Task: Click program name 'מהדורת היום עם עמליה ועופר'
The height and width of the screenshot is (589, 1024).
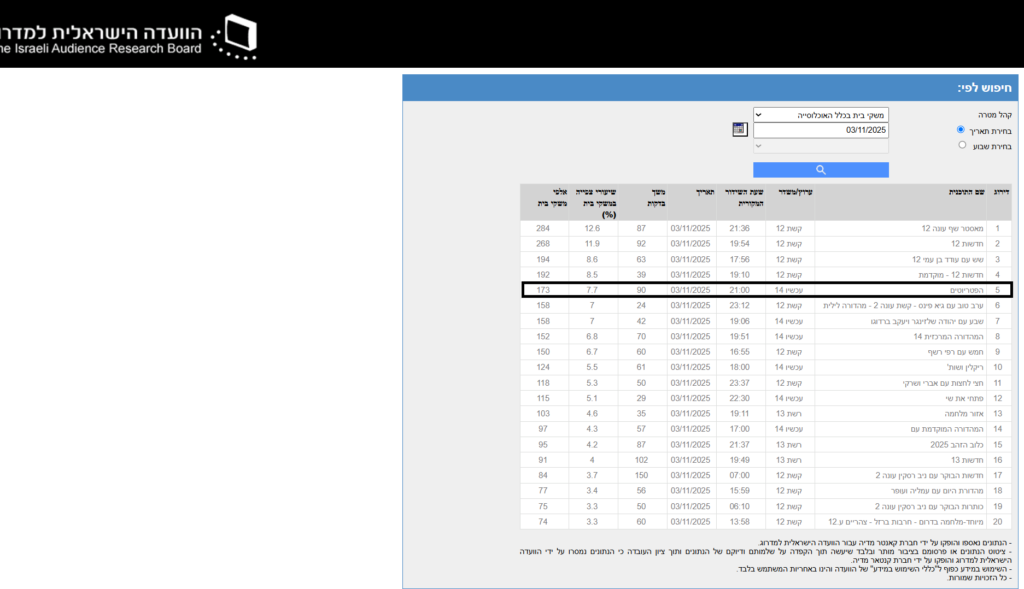Action: point(937,490)
